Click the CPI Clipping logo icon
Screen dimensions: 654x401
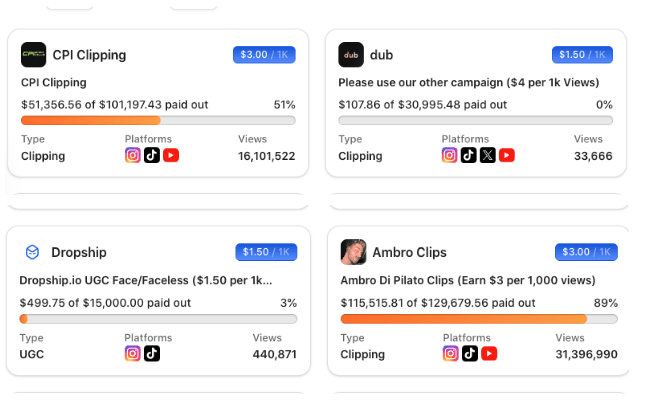click(33, 54)
